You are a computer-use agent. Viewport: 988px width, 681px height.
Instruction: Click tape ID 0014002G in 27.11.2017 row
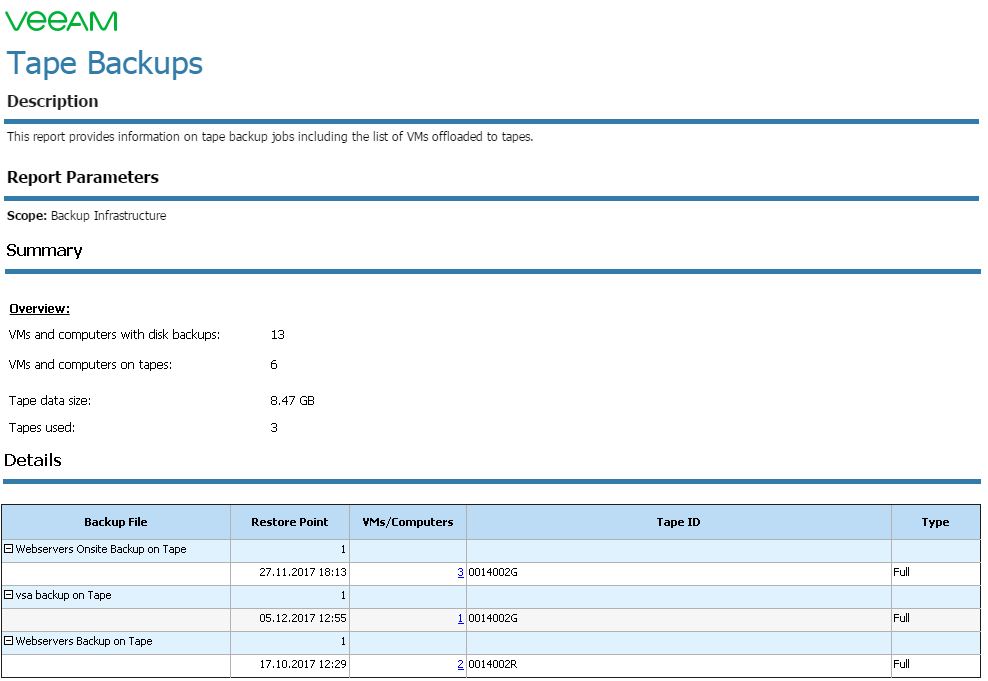pyautogui.click(x=493, y=573)
